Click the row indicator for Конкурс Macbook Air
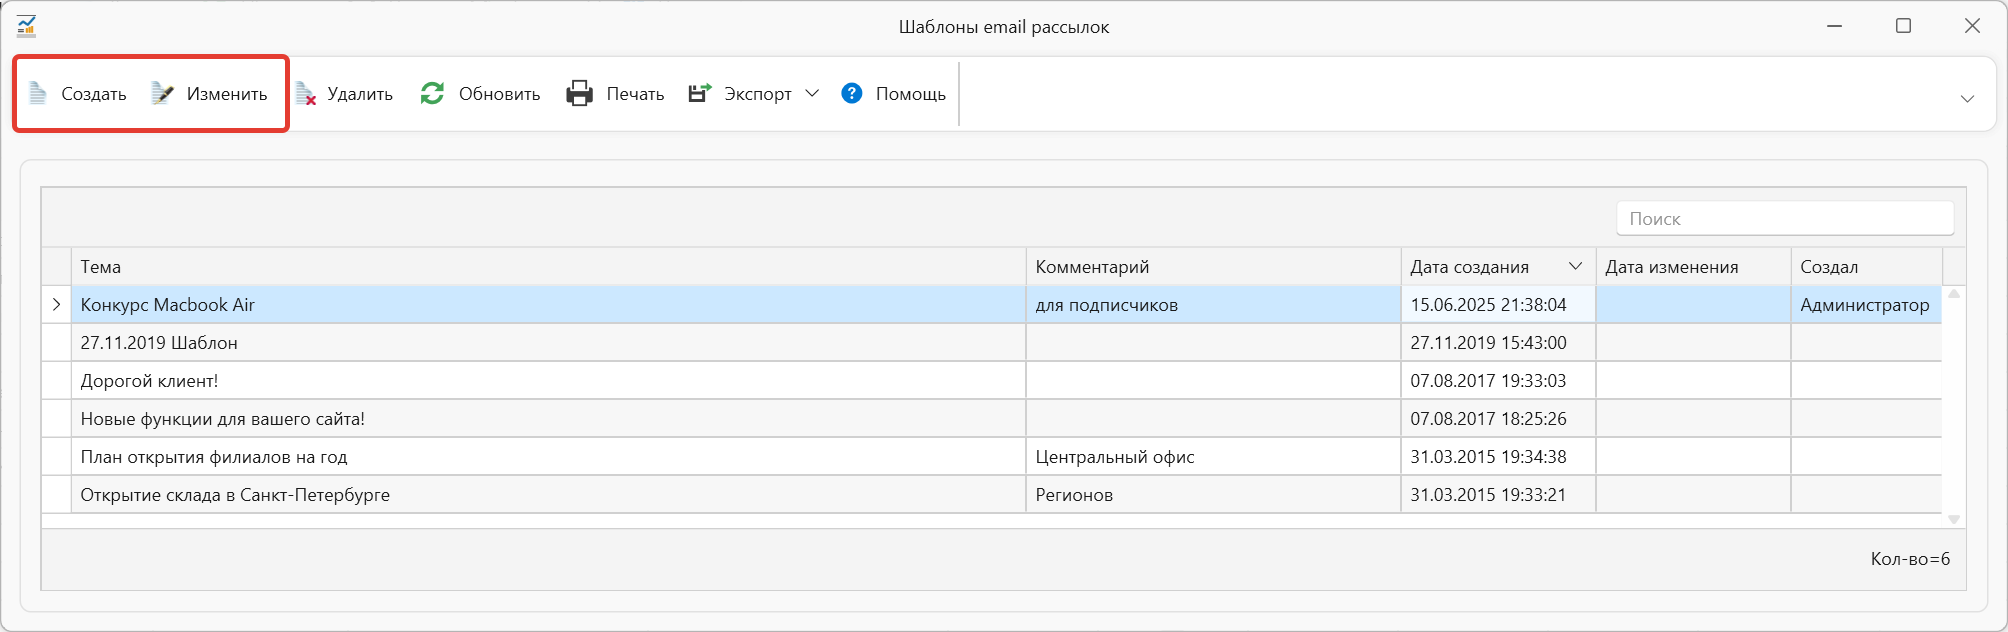This screenshot has width=2008, height=632. click(56, 304)
